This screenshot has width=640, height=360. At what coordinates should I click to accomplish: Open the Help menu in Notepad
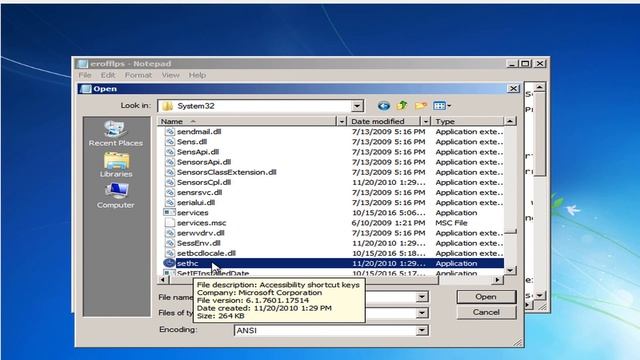(x=197, y=75)
